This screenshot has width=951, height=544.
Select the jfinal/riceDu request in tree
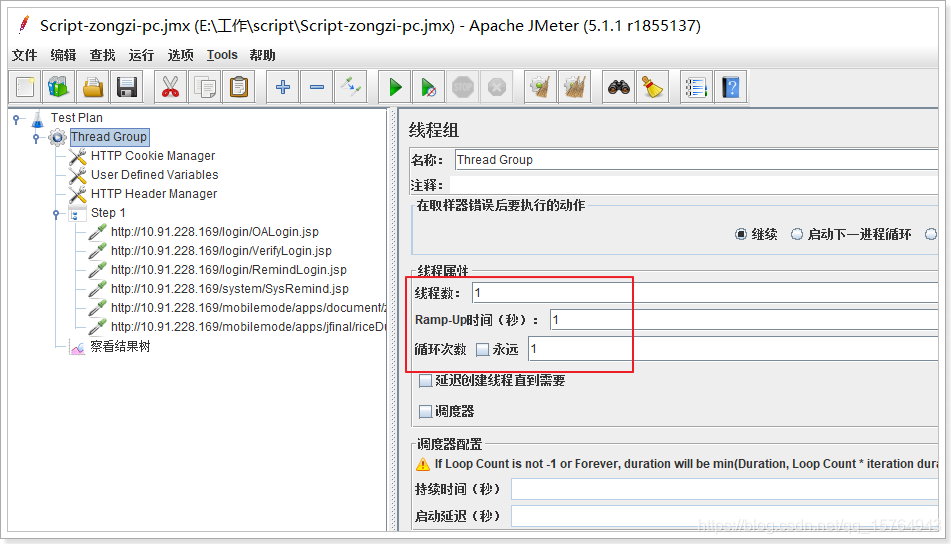(x=248, y=327)
